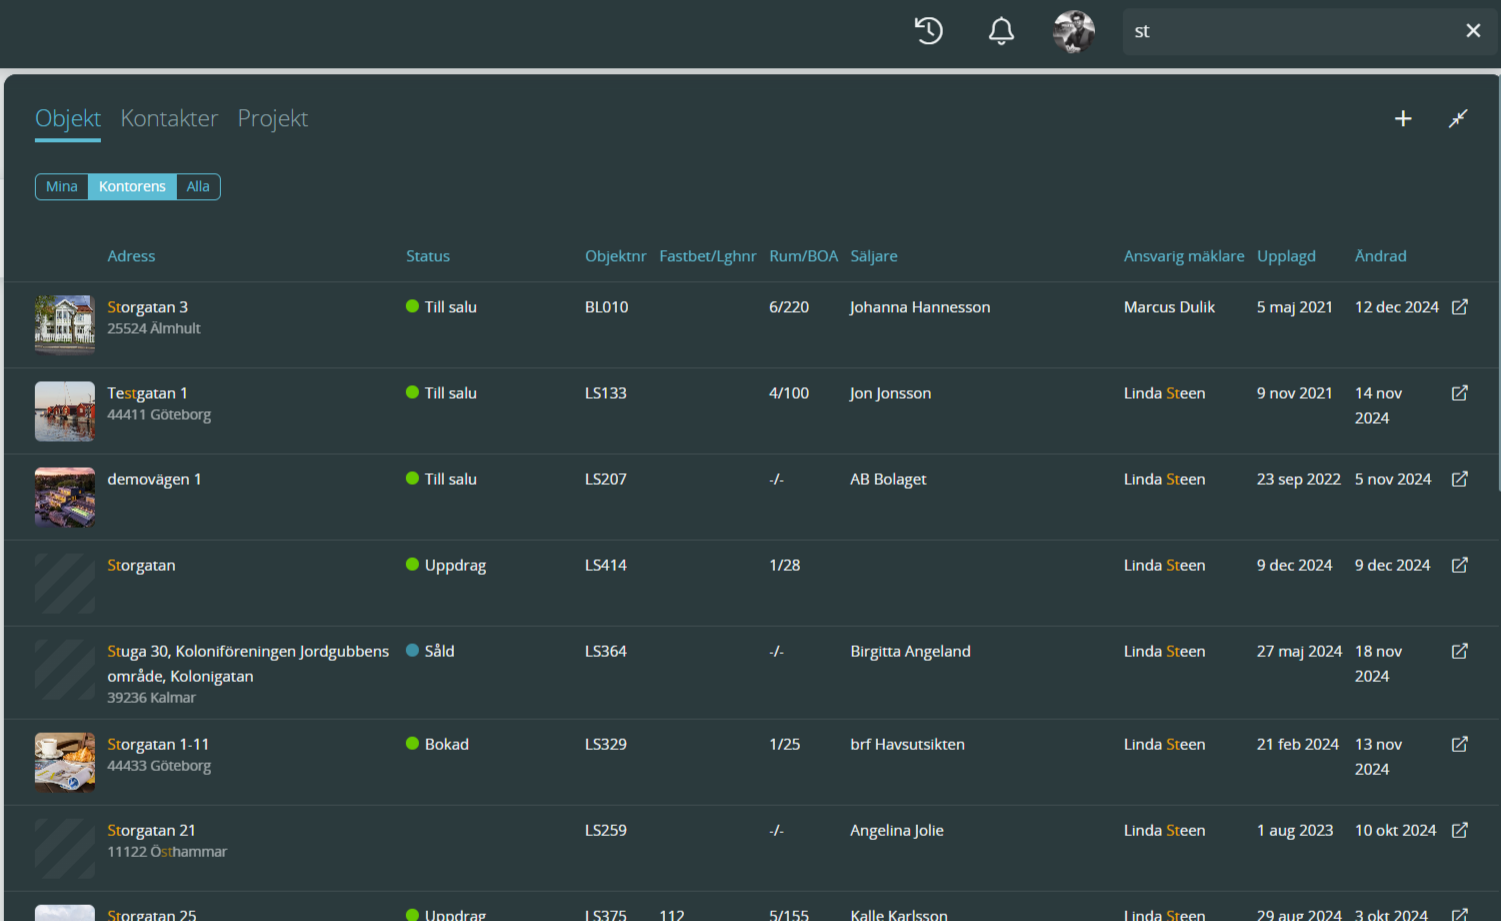
Task: Sort by the Upplagd column
Action: point(1286,256)
